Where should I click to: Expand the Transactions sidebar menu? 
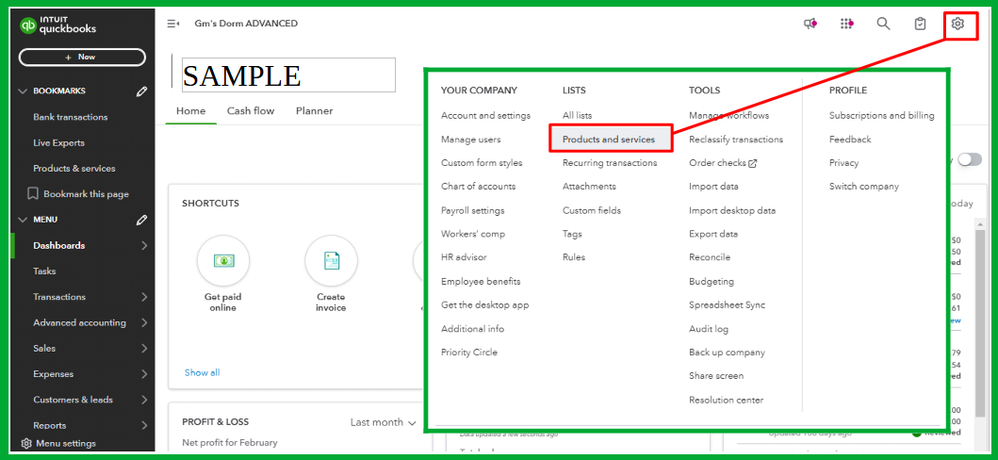pyautogui.click(x=83, y=297)
